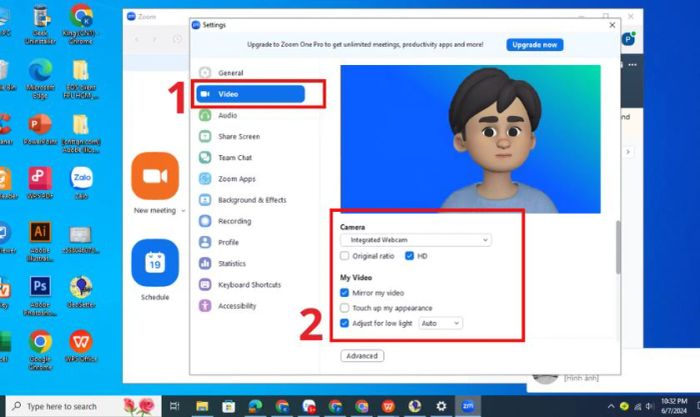Start a New meeting with orange icon
Image resolution: width=700 pixels, height=417 pixels.
click(155, 176)
